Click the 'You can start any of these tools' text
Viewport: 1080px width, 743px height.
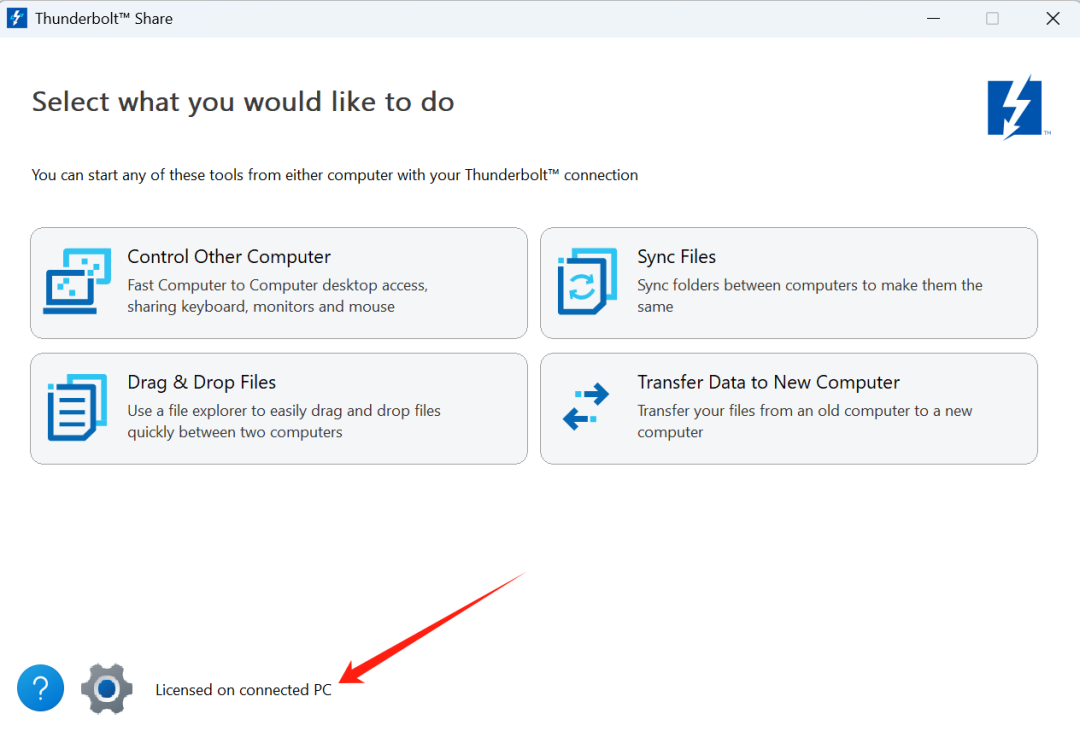click(335, 175)
